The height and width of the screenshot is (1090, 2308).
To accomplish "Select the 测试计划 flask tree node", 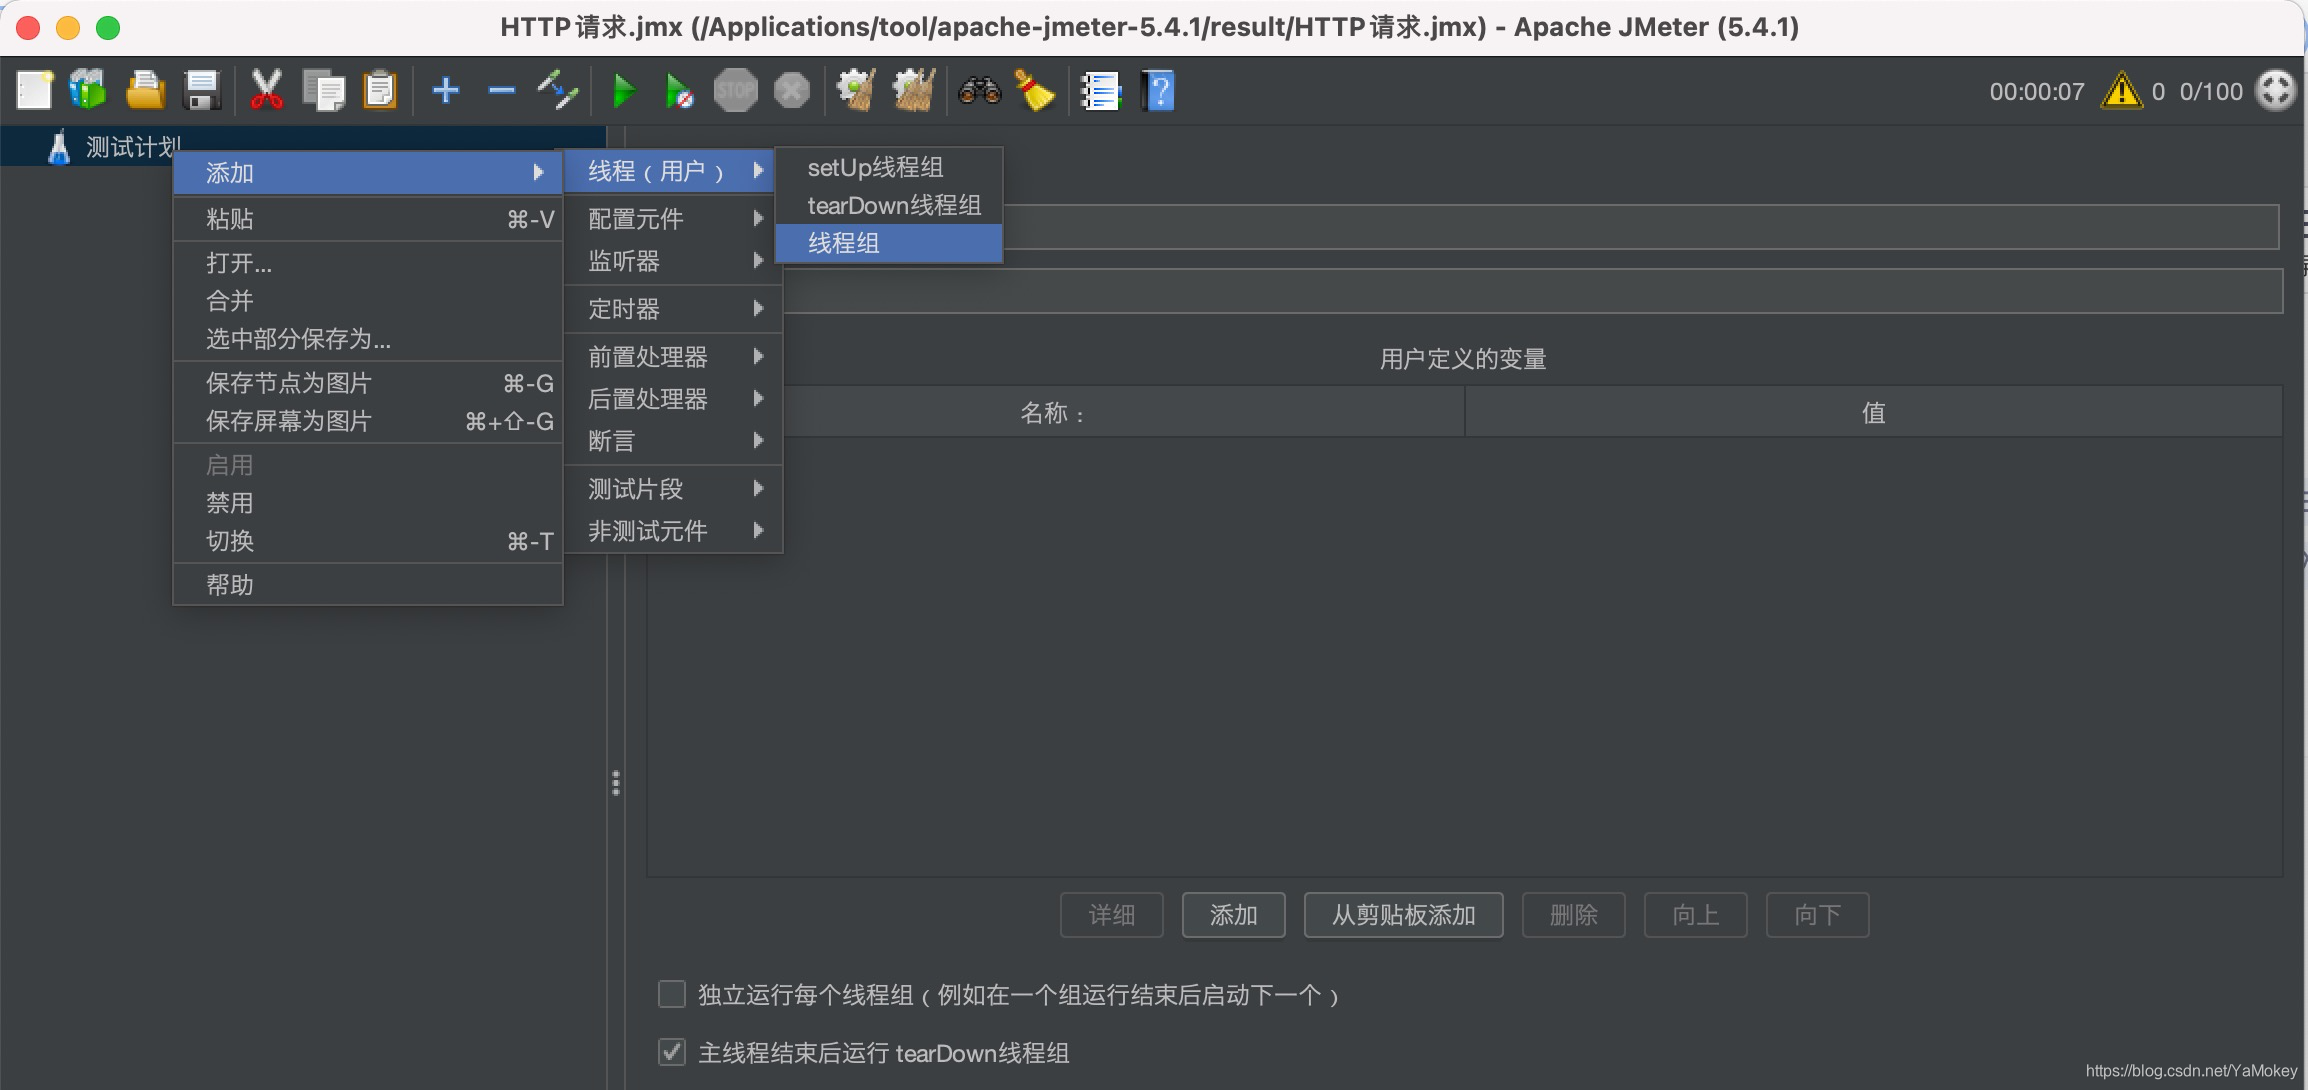I will coord(114,147).
